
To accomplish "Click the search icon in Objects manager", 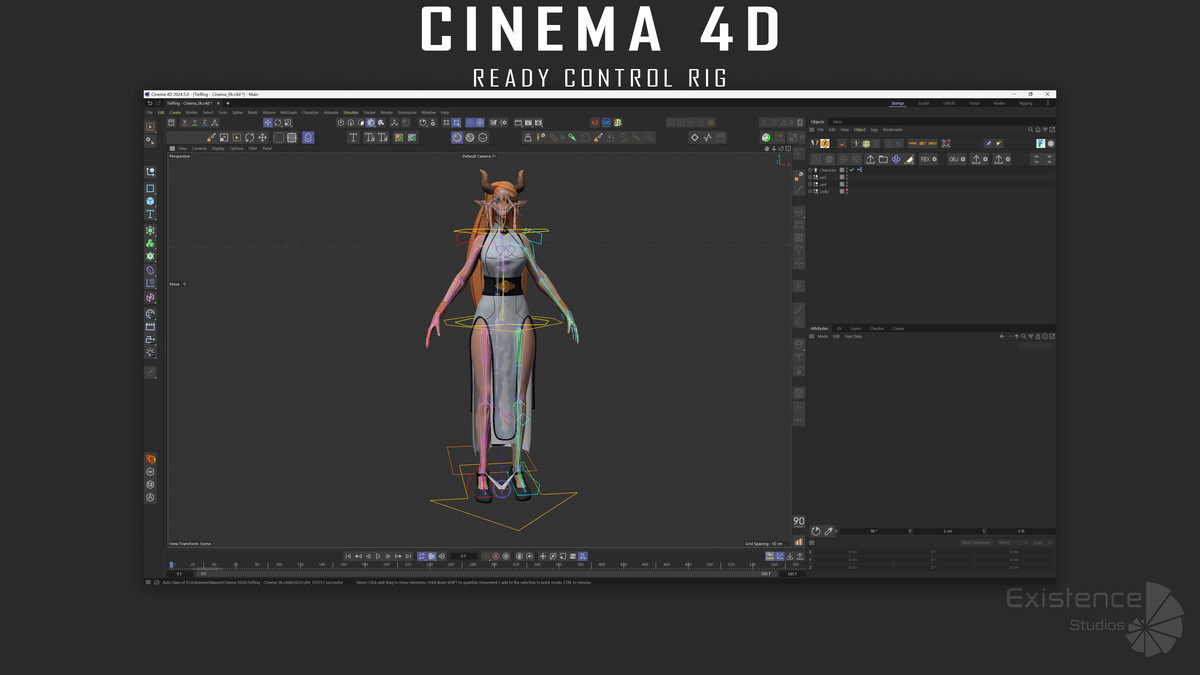I will (1030, 130).
